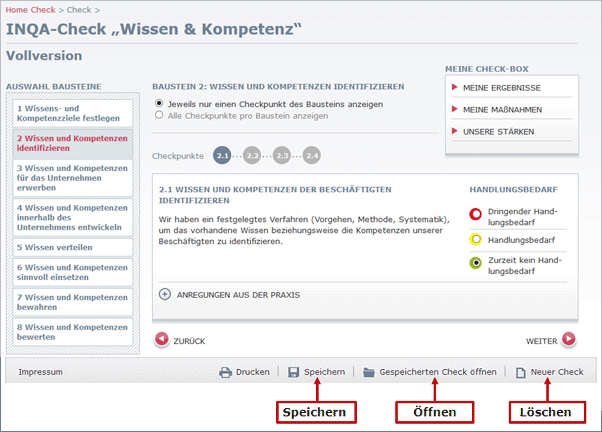Open Baustein 1 Wissens- und Kompetenzziele festlegen
The height and width of the screenshot is (432, 602).
73,113
